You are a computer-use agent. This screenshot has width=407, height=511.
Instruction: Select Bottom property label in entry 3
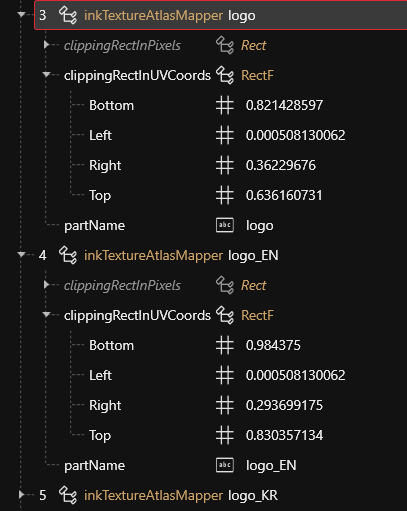pyautogui.click(x=112, y=105)
